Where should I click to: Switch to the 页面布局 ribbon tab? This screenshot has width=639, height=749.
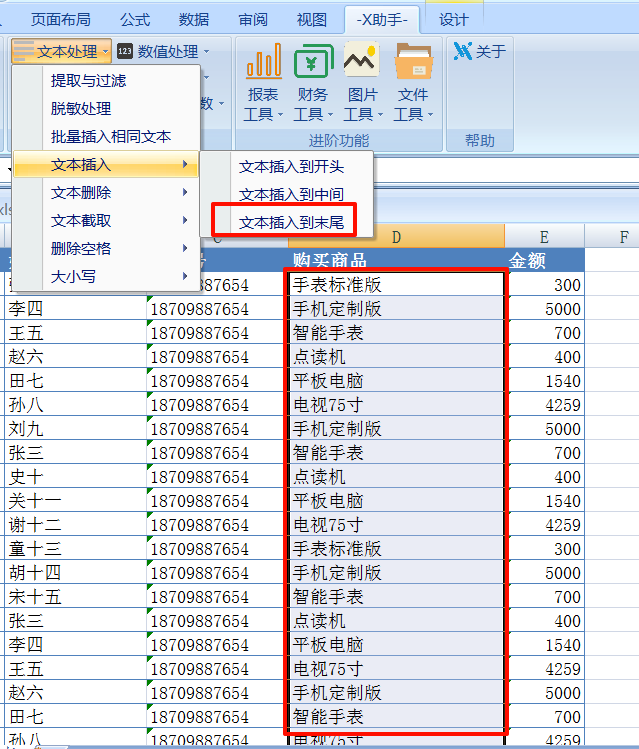tap(61, 20)
